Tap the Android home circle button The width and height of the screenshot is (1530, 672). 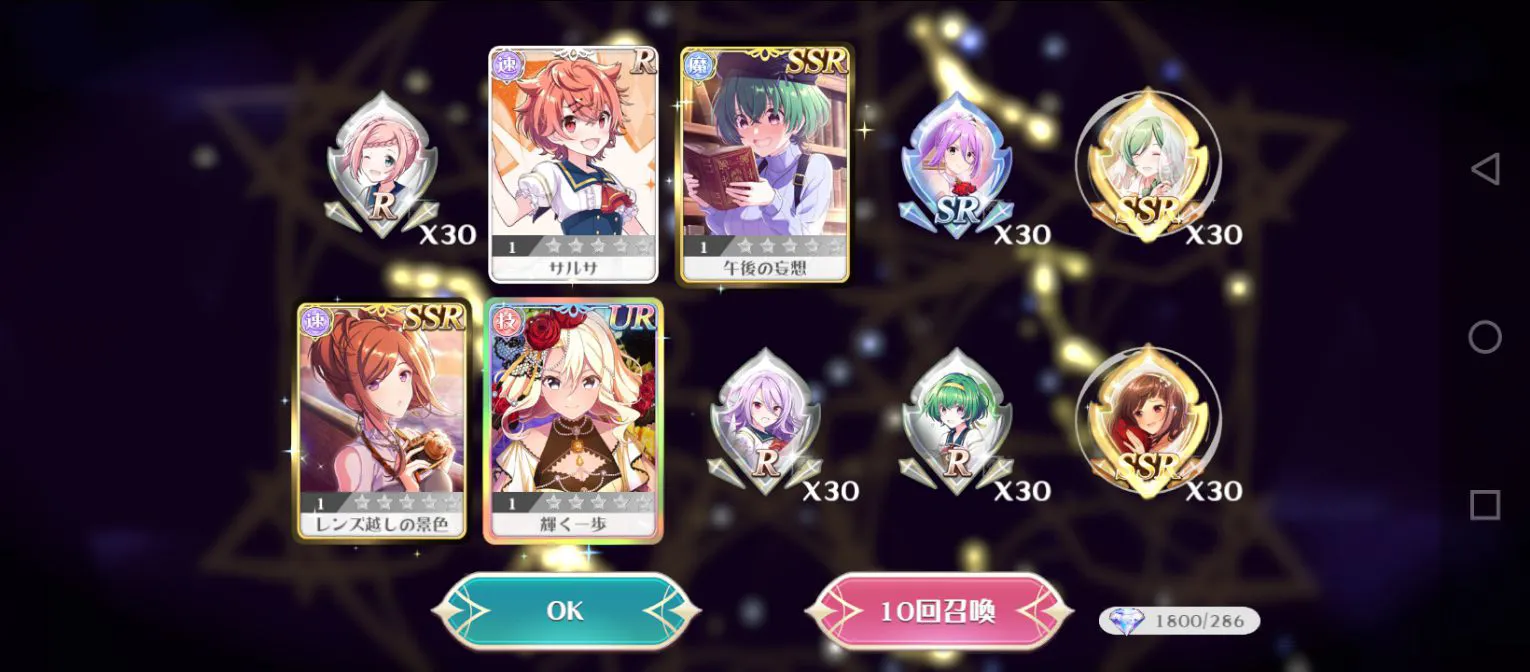[x=1485, y=337]
